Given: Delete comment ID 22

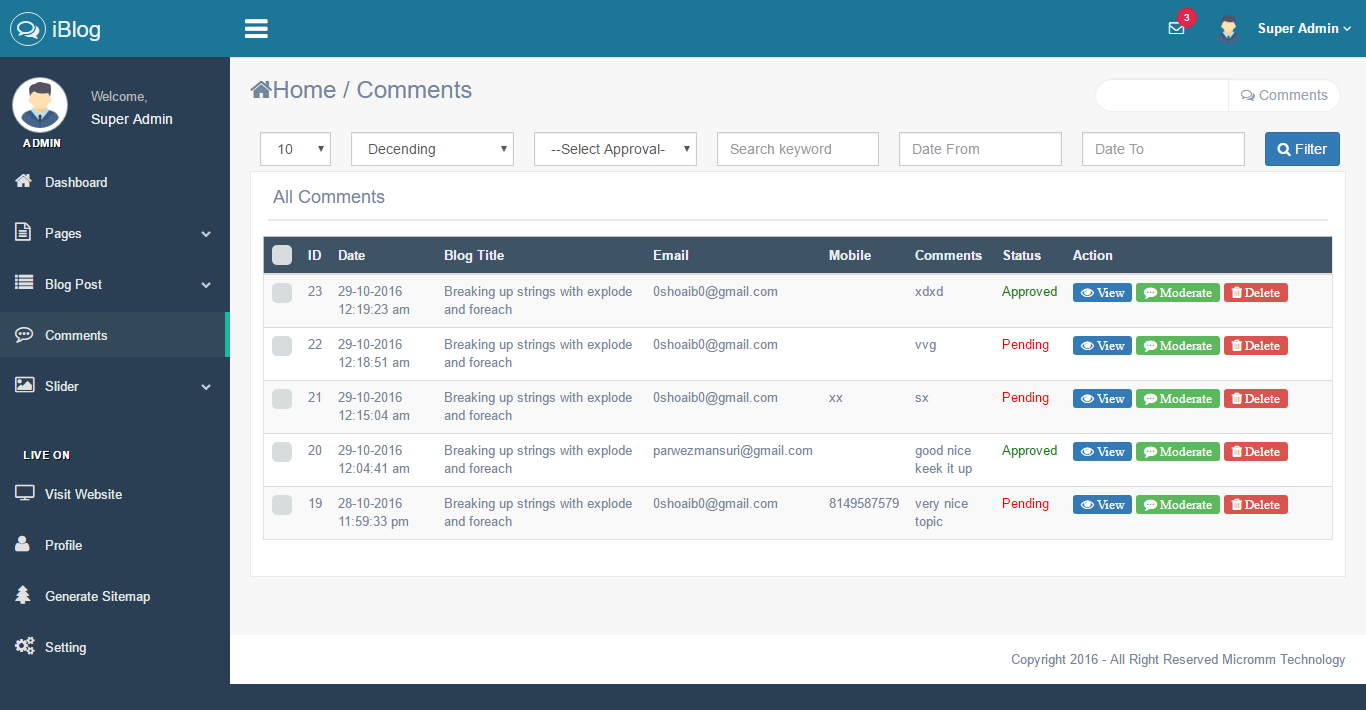Looking at the screenshot, I should coord(1255,346).
